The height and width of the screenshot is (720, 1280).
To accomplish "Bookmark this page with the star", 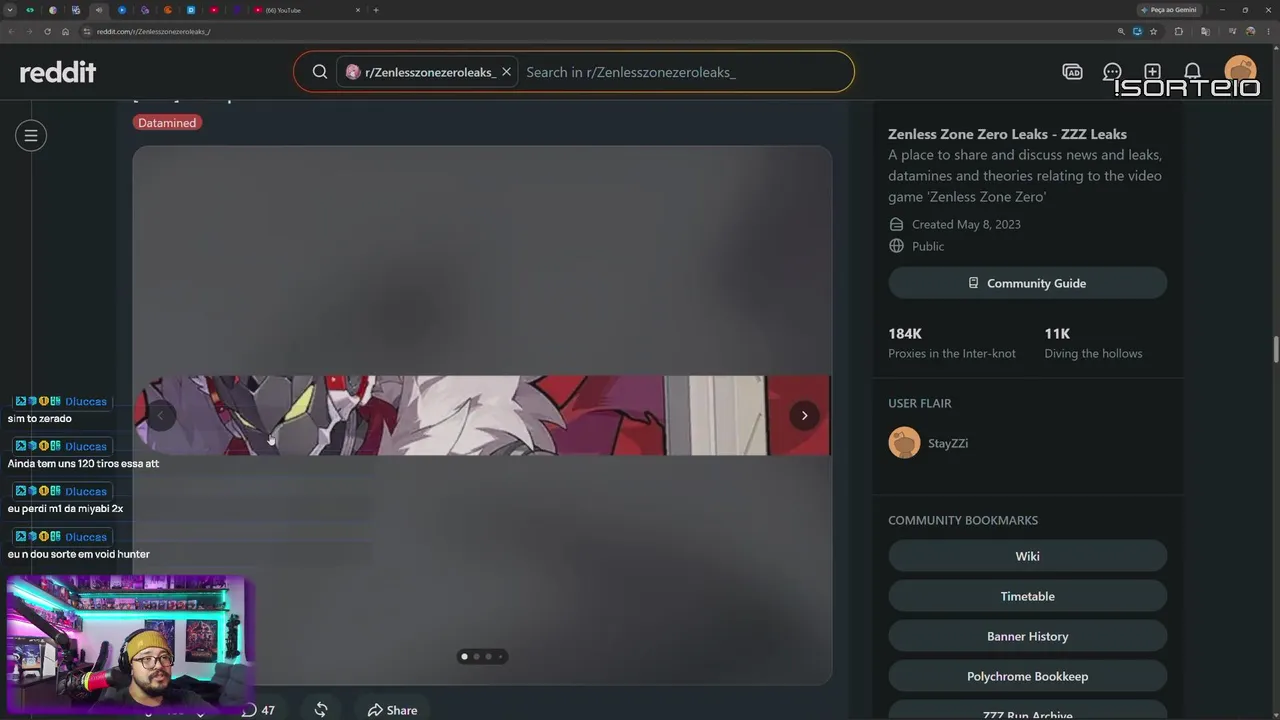I will [x=1153, y=31].
